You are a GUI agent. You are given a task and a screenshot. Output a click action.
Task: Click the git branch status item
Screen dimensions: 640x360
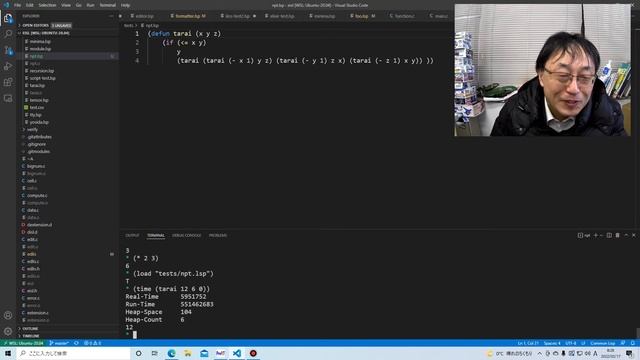coord(59,343)
